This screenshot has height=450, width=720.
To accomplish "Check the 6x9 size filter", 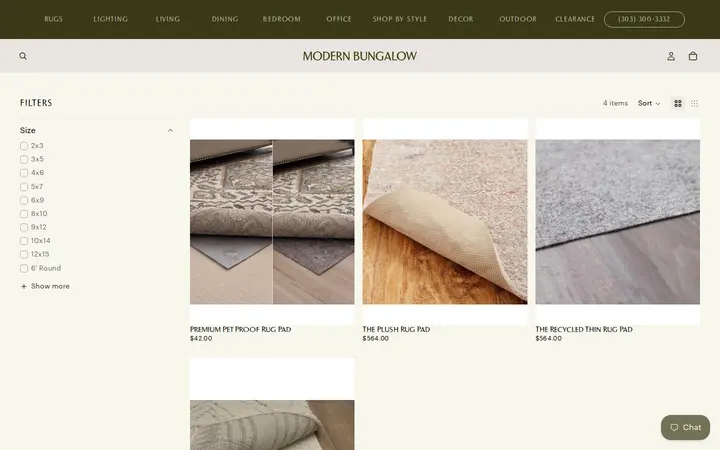I will (24, 200).
